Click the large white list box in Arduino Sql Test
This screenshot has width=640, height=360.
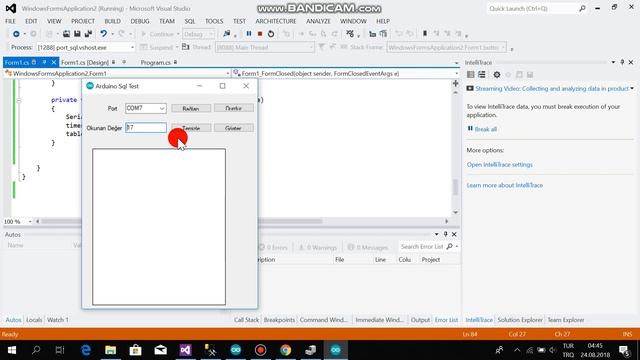point(159,227)
